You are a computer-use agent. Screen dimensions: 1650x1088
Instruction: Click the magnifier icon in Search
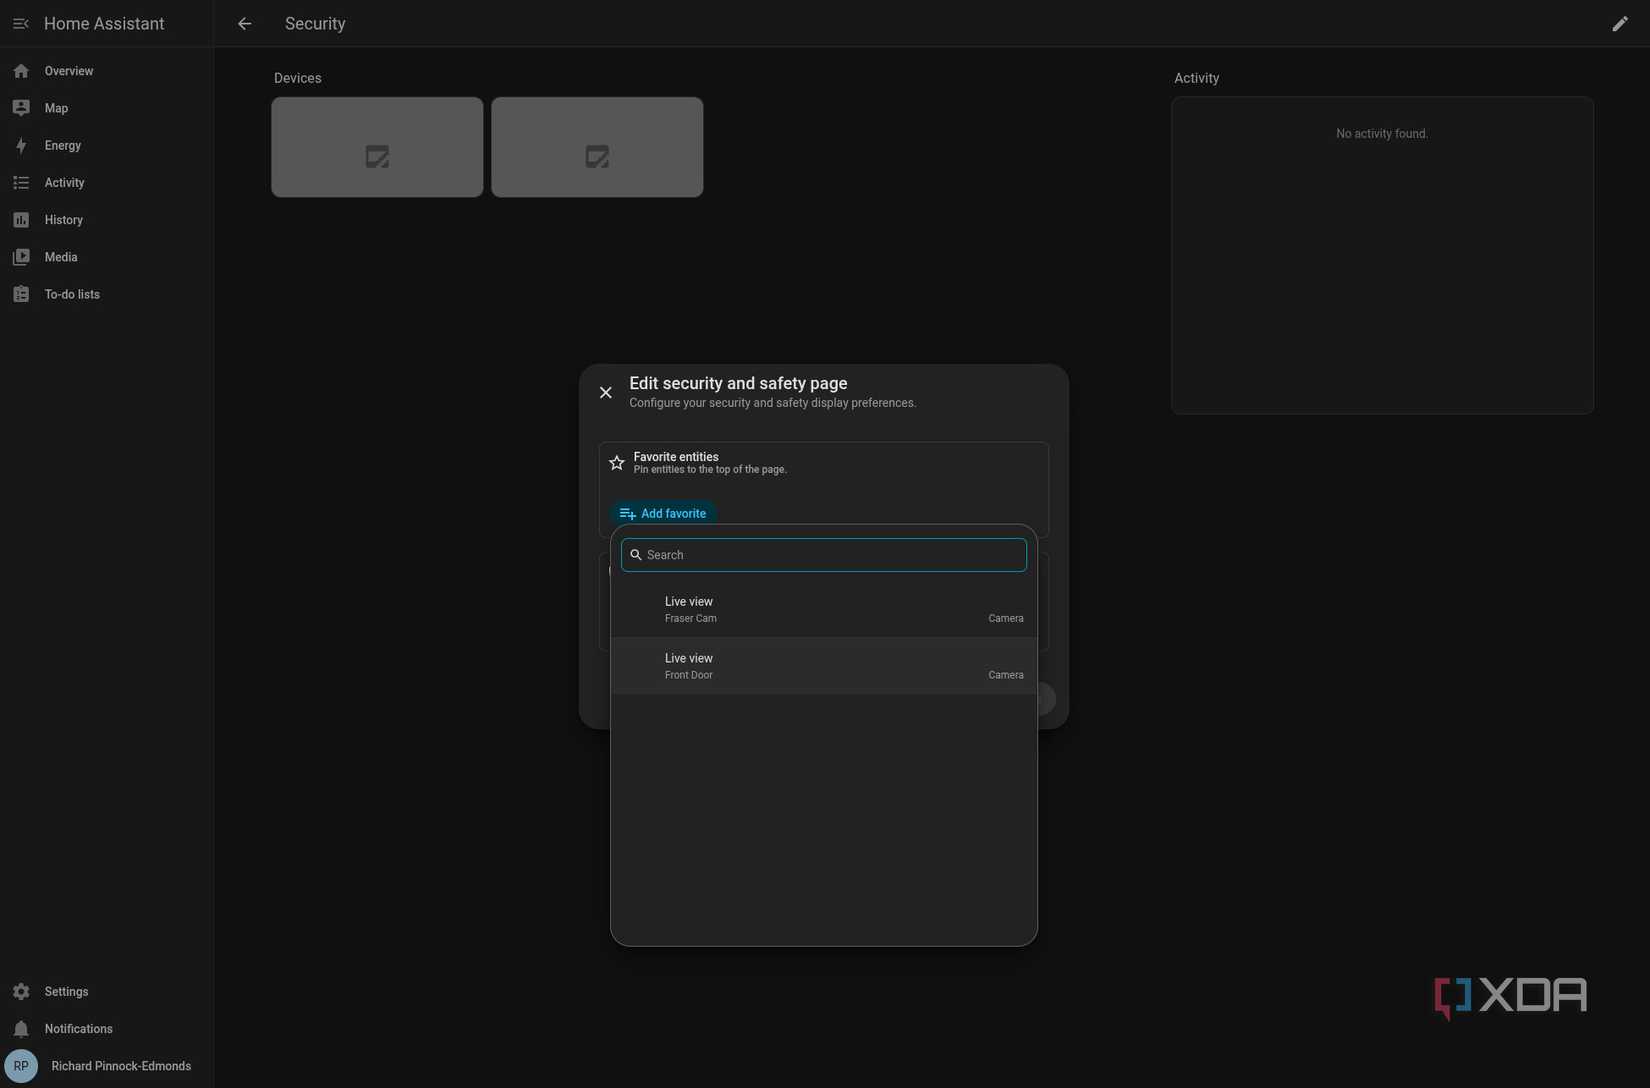point(636,555)
